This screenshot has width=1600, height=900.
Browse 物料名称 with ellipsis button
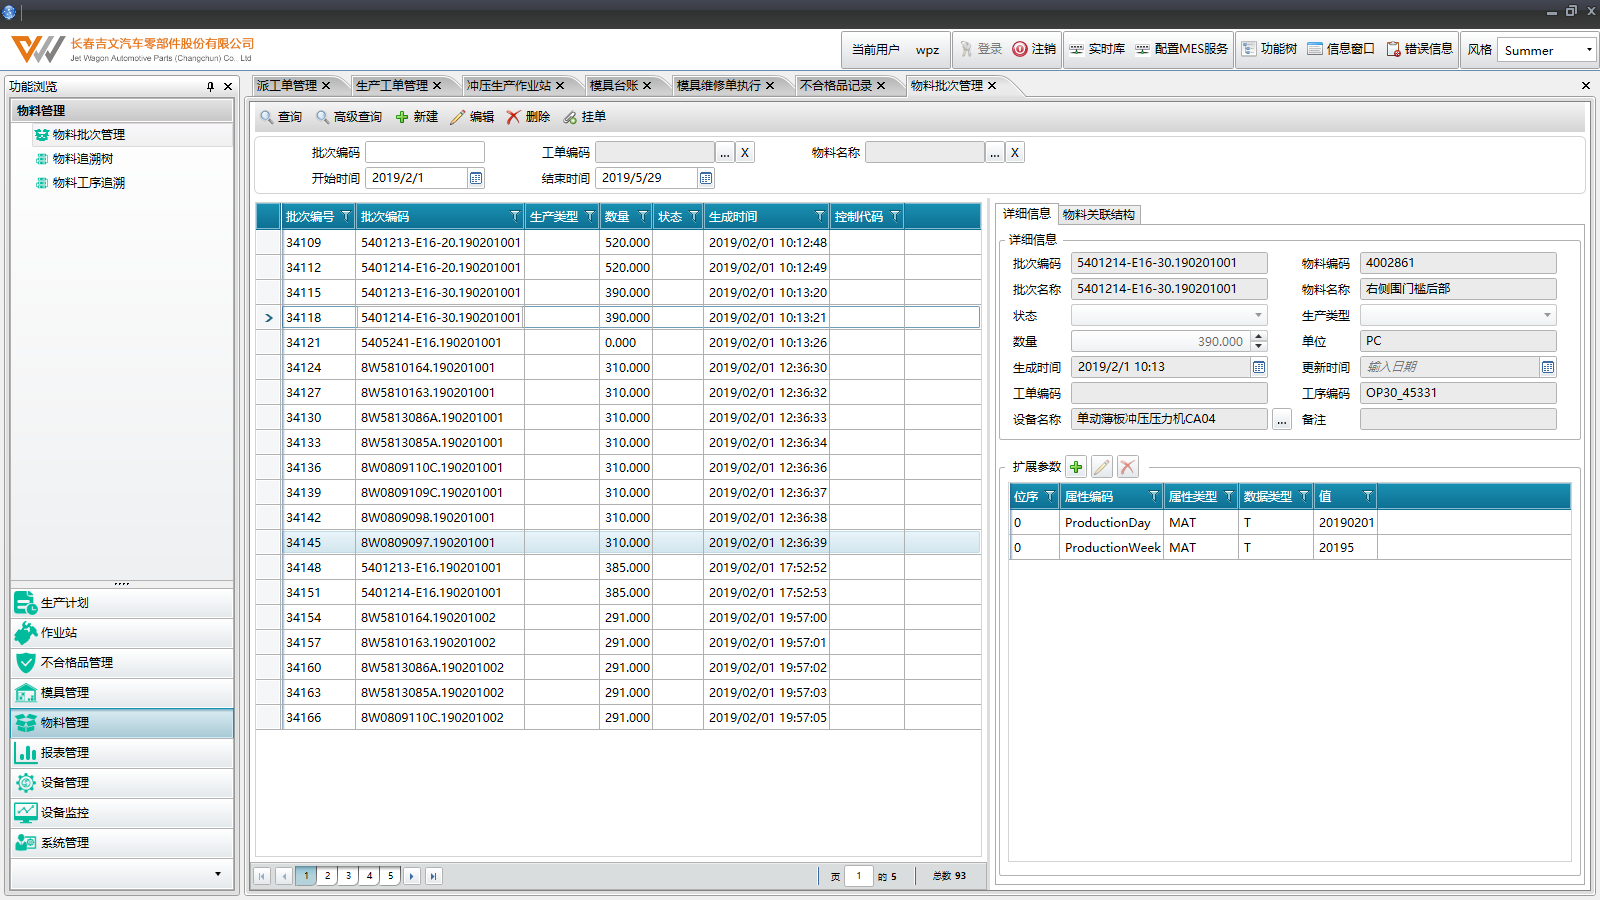coord(995,153)
